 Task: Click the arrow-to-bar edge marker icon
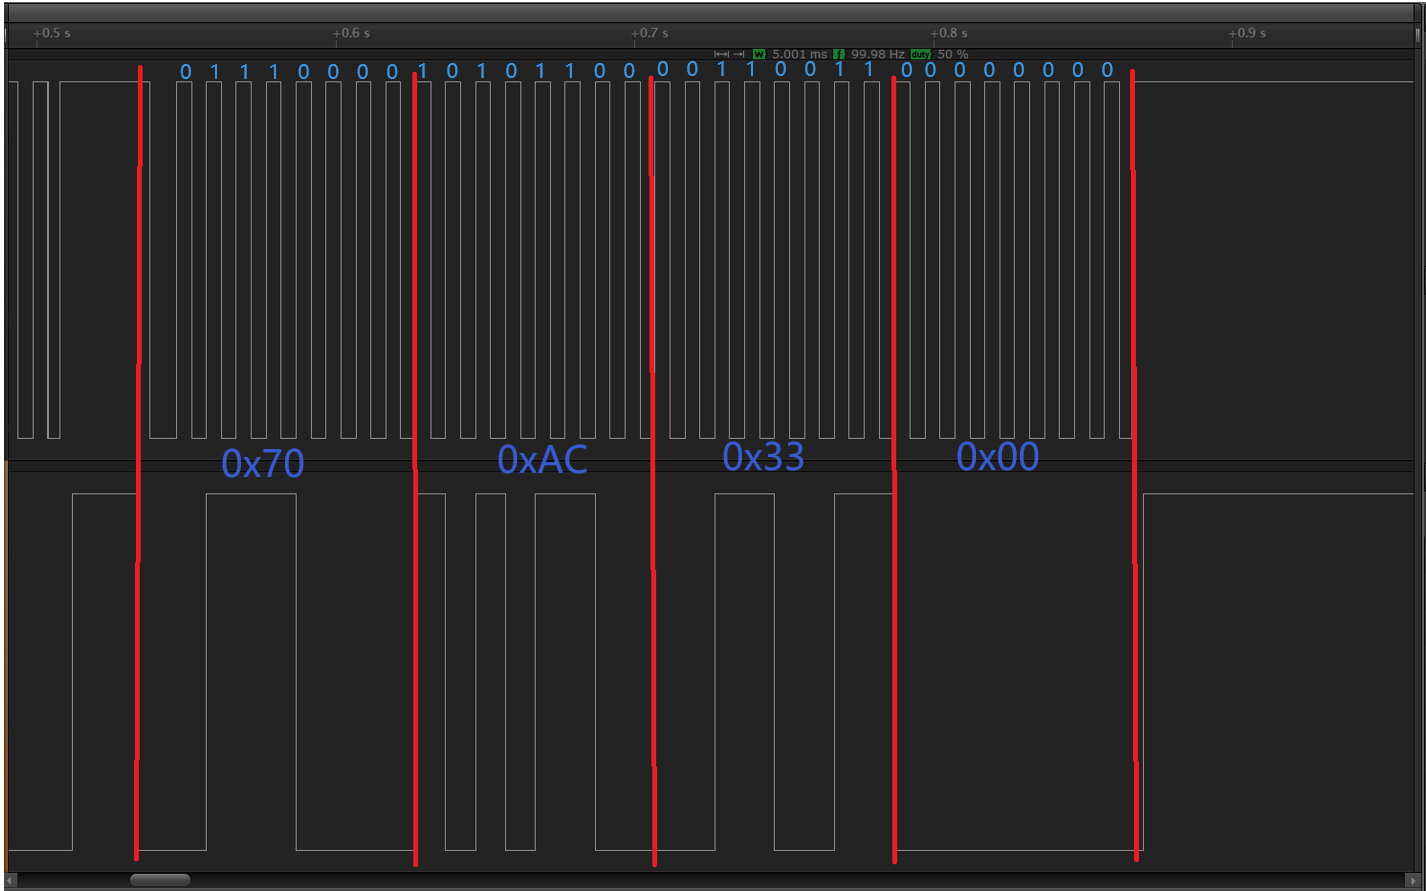[x=739, y=54]
